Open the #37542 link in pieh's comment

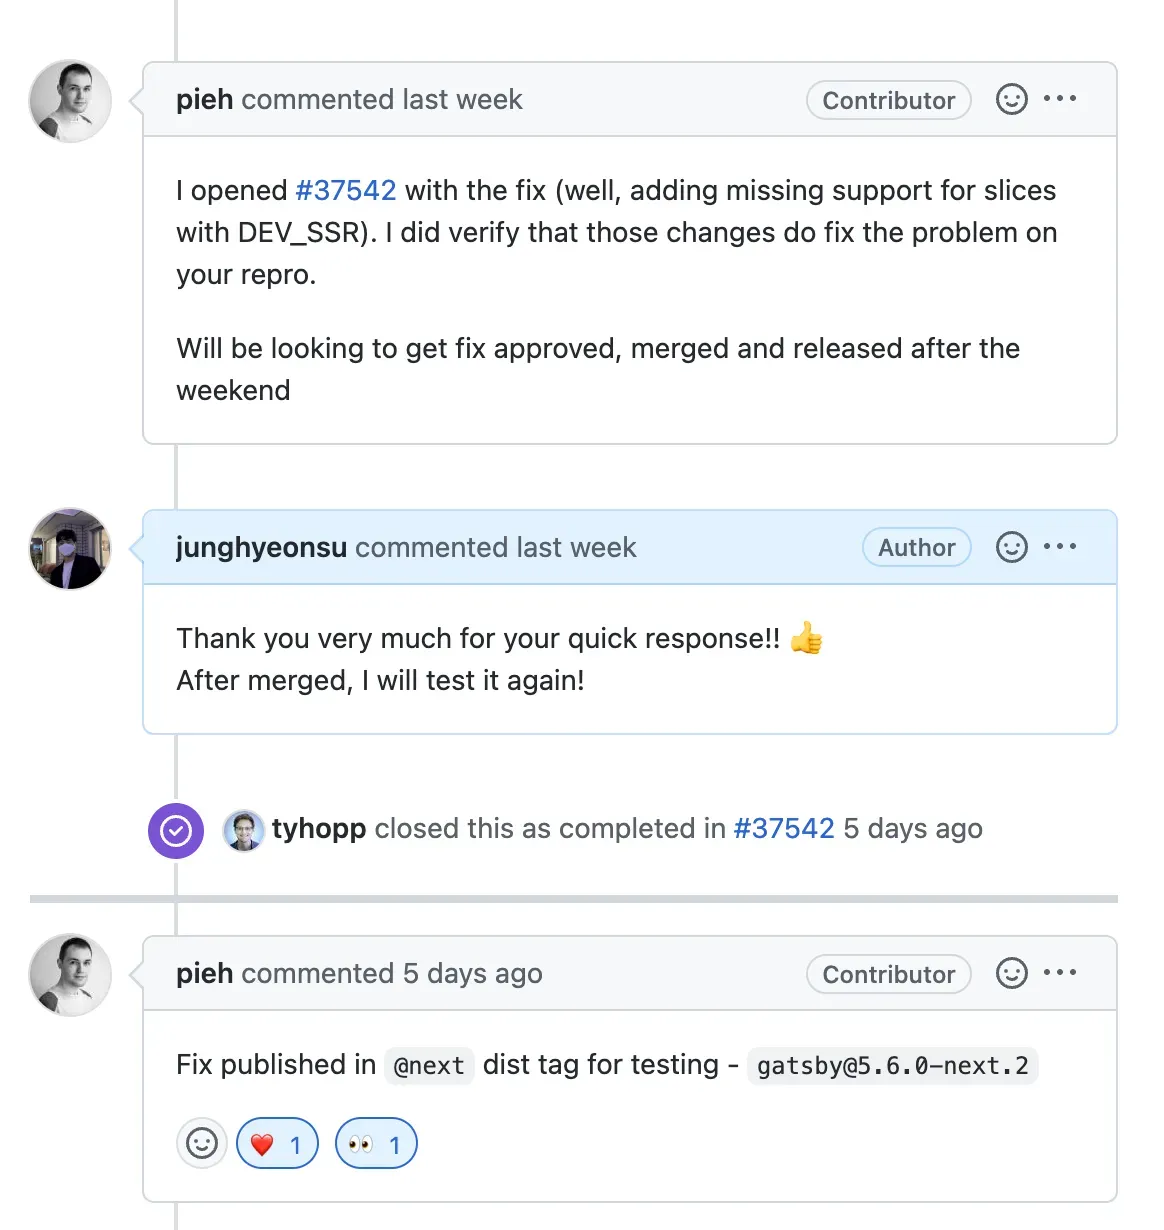coord(346,190)
